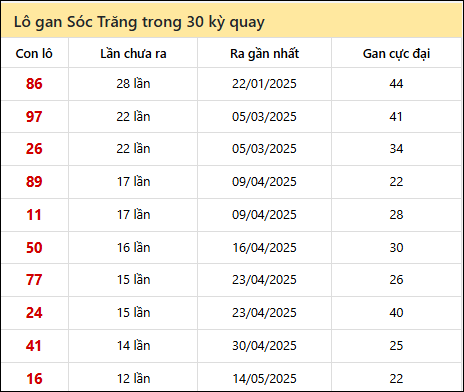Click 05/03/2025 in the row for 97
Image resolution: width=464 pixels, height=392 pixels.
click(x=264, y=117)
